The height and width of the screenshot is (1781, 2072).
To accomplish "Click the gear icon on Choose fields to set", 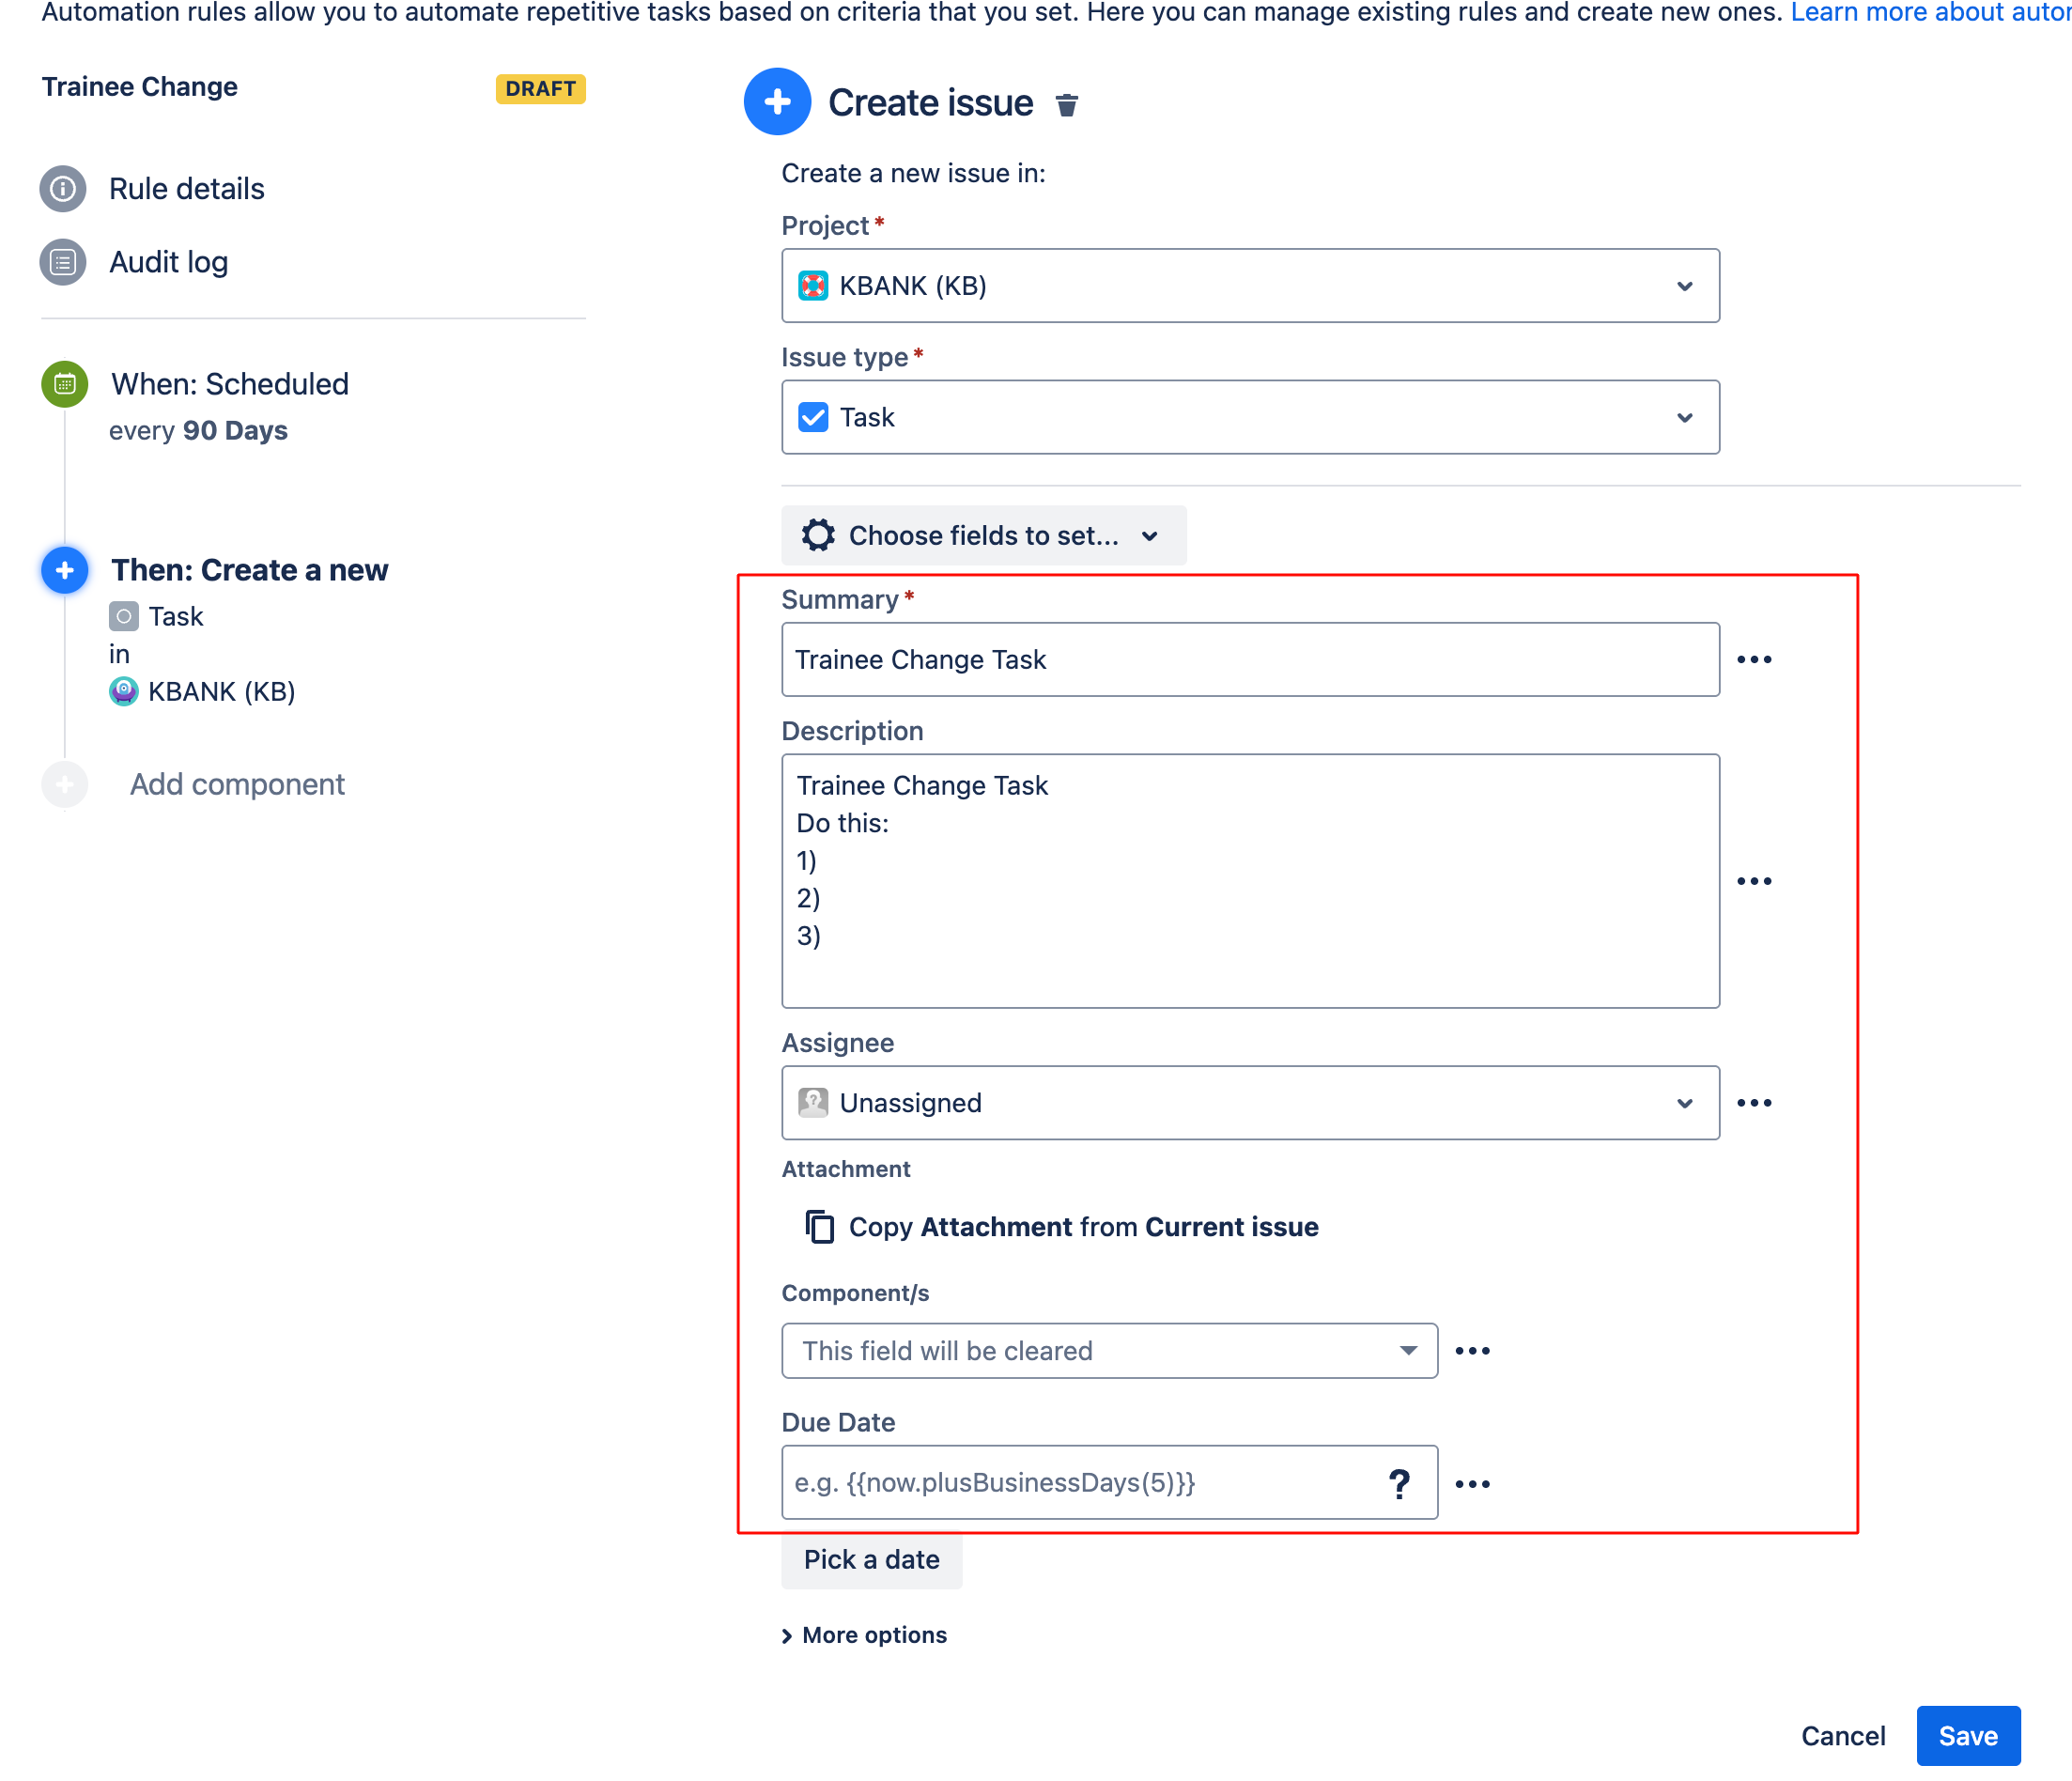I will [x=819, y=535].
